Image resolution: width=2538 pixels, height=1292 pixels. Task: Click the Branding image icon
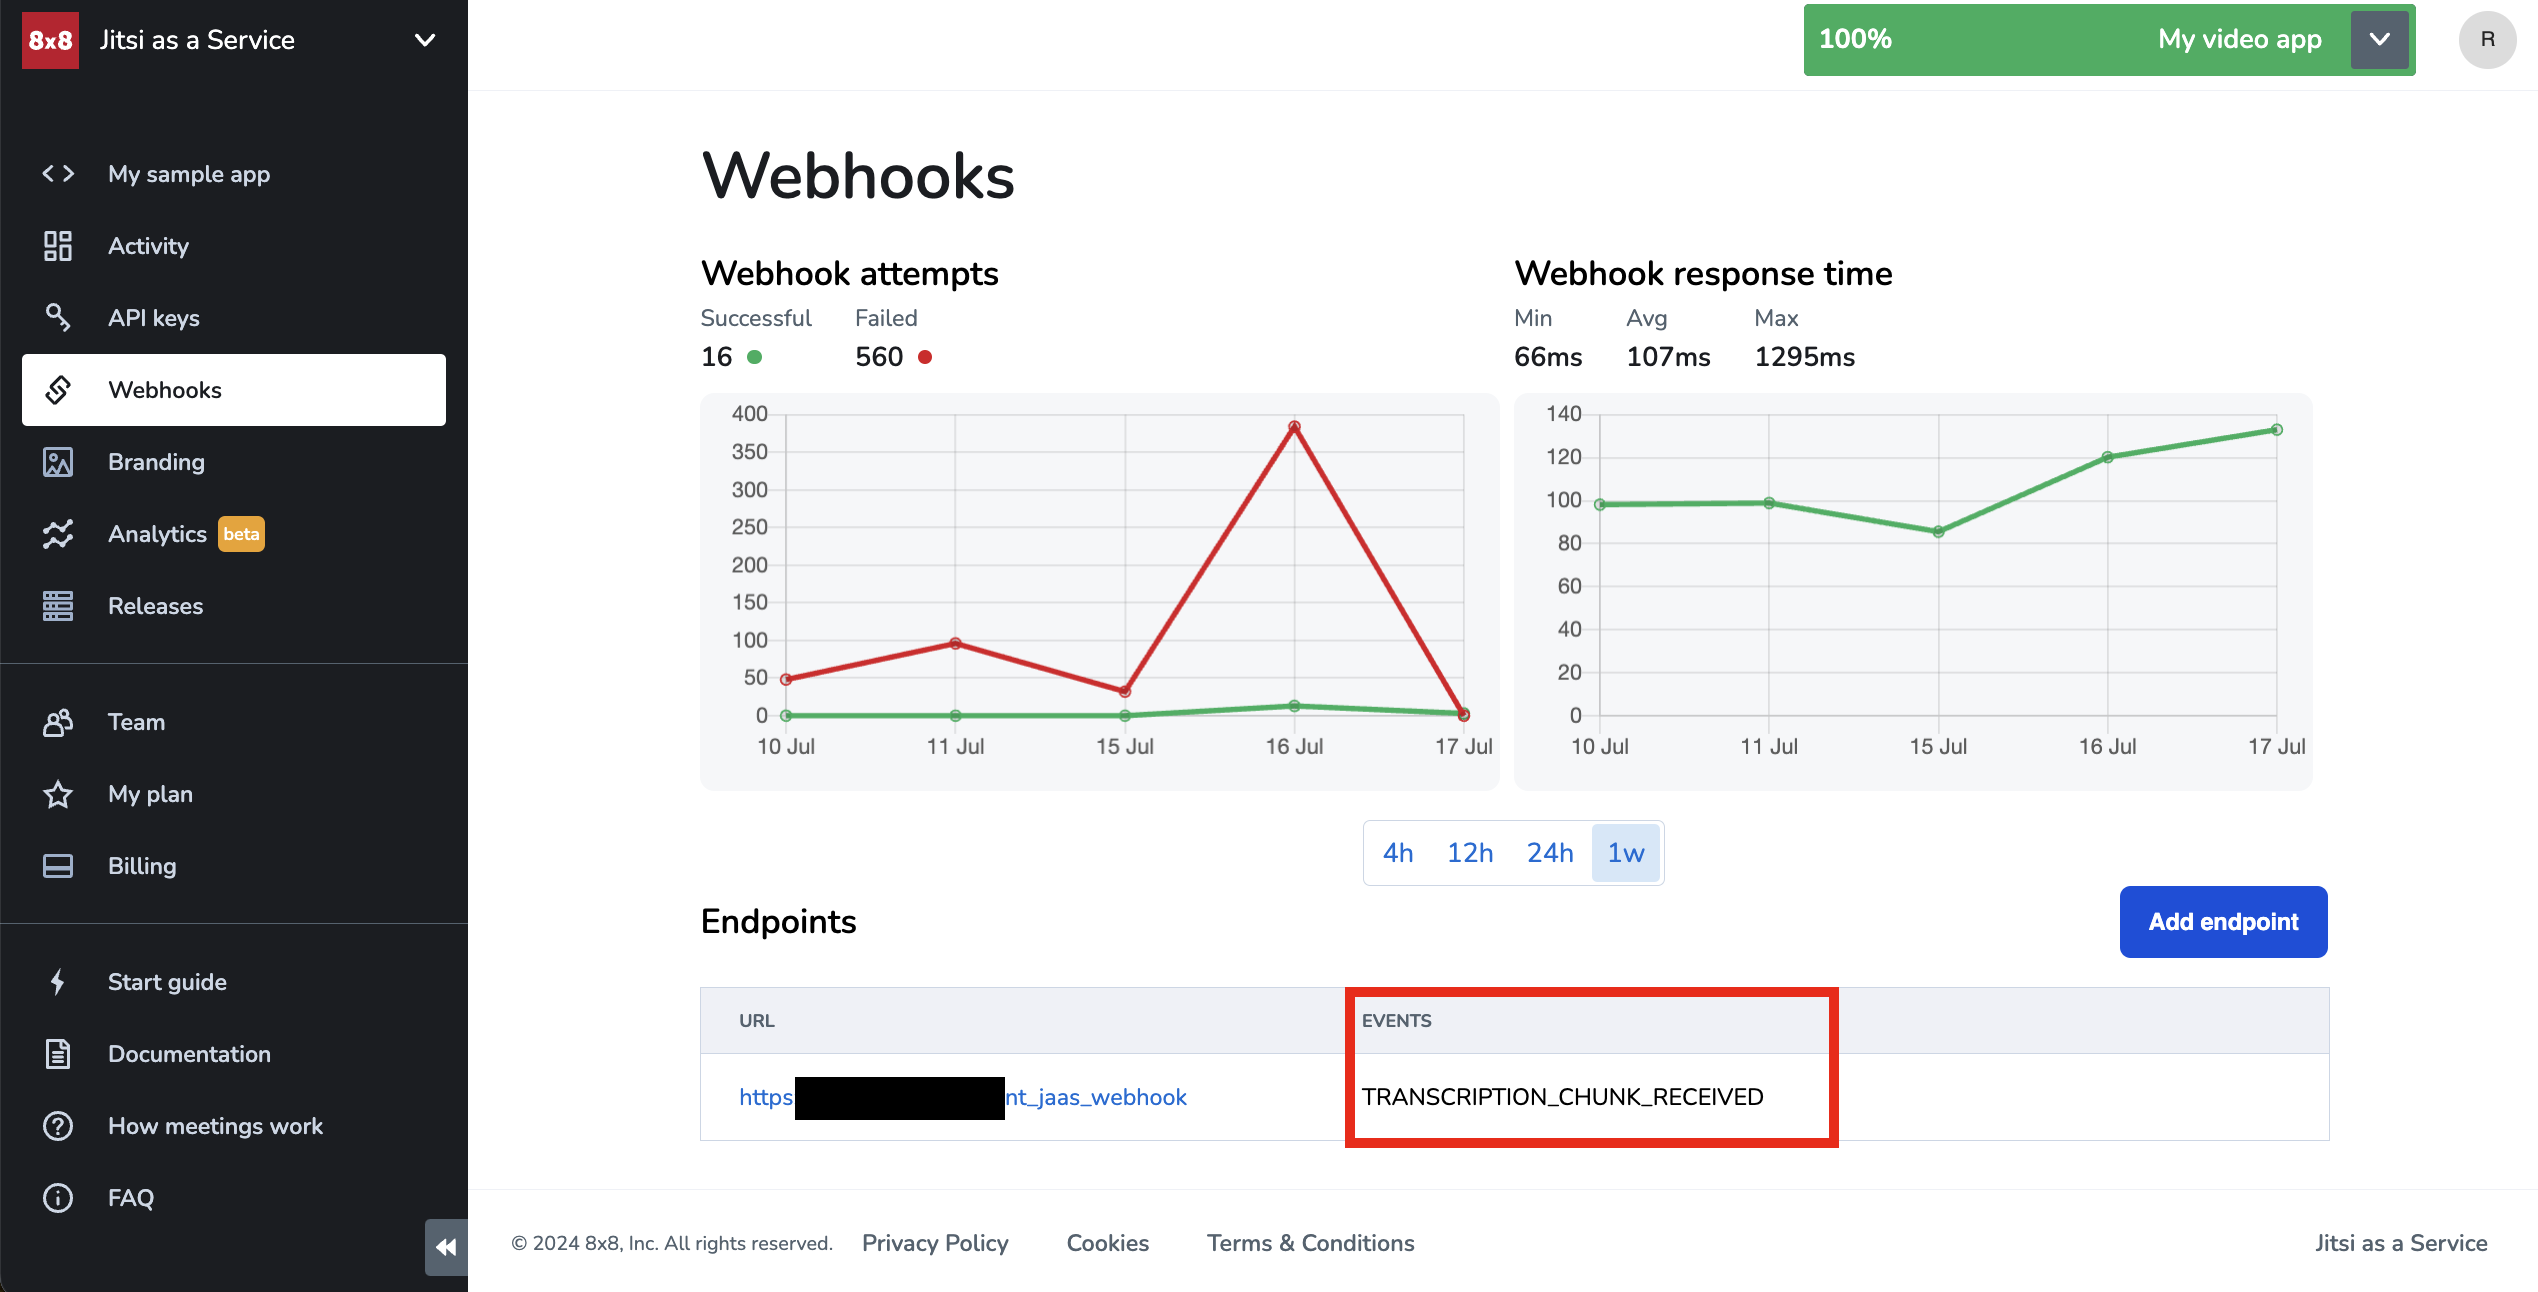click(x=58, y=462)
